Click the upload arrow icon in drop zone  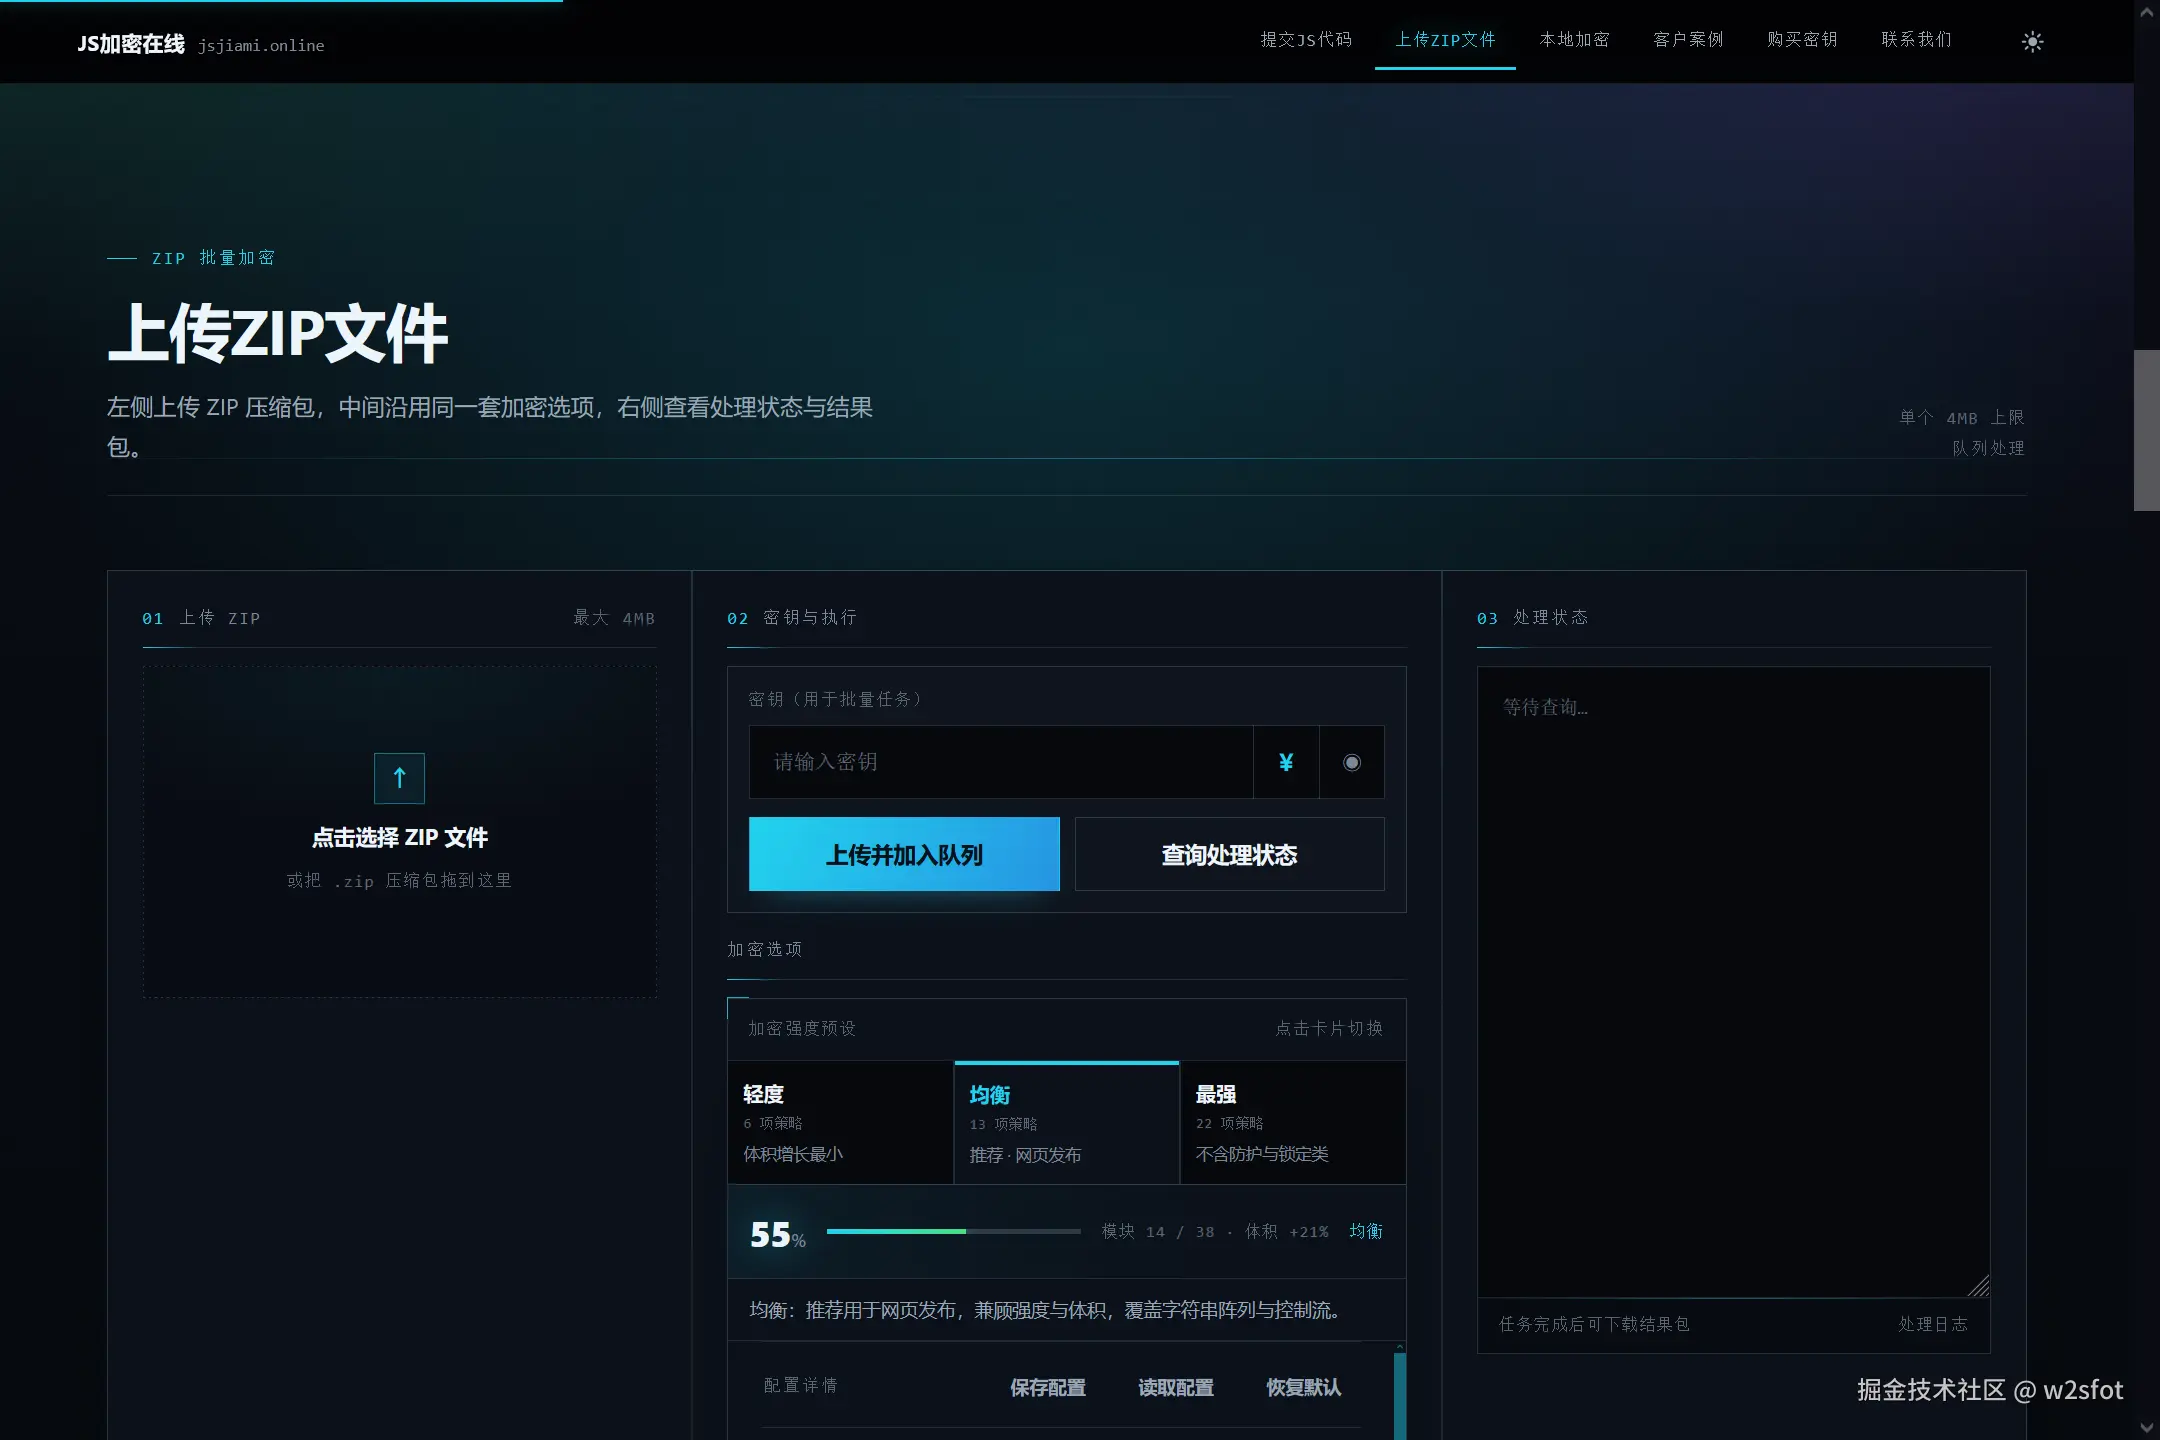pos(399,778)
